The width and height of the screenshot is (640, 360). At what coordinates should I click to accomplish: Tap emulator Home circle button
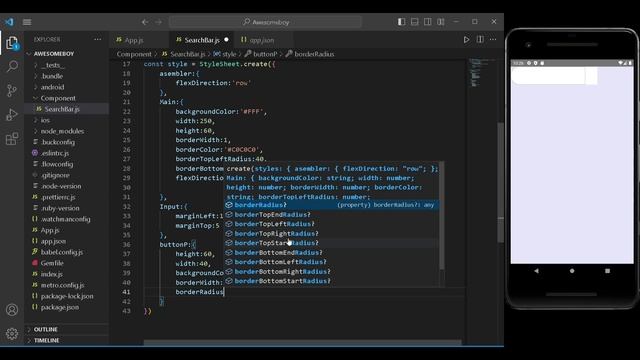click(x=572, y=271)
